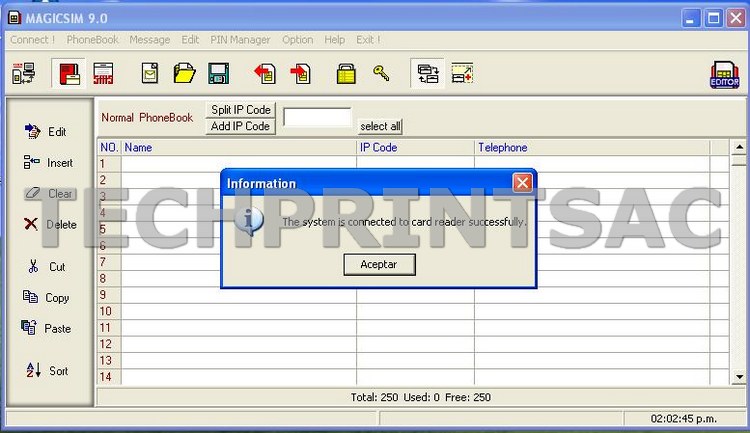Close the Information dialog with red X
Screen dimensions: 750x433
point(522,183)
